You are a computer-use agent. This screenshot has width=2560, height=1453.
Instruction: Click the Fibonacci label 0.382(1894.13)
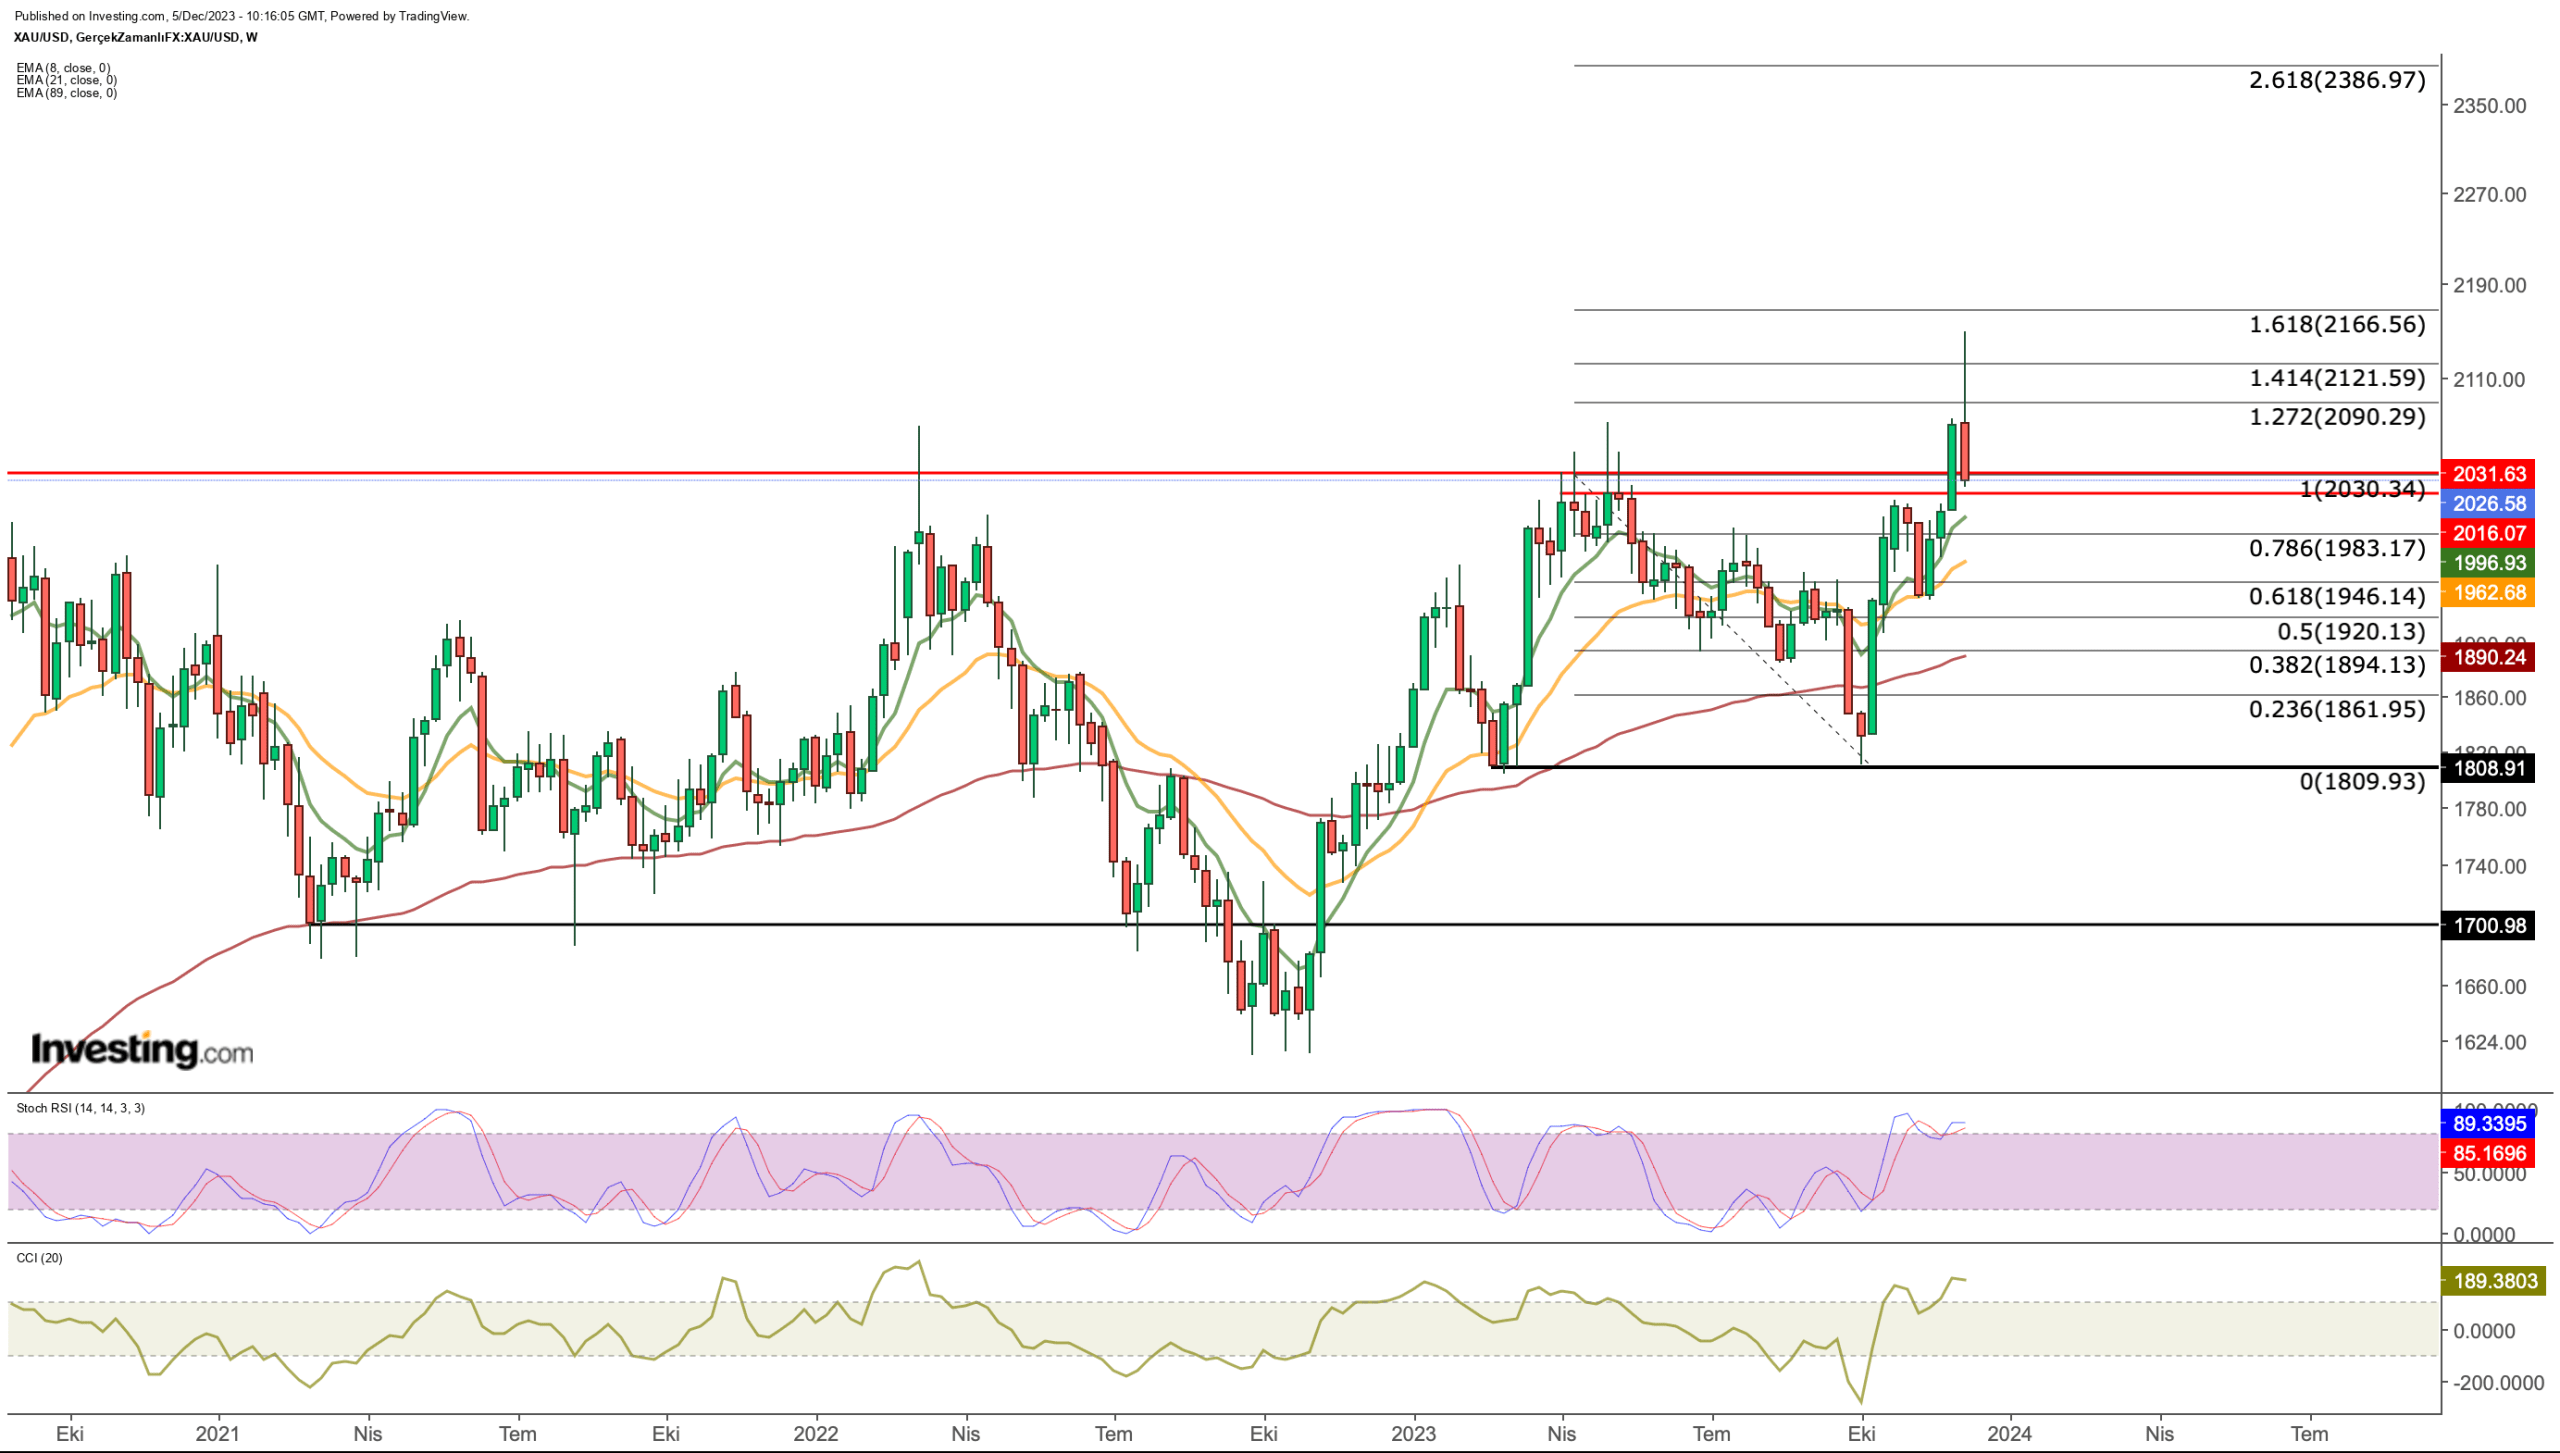point(2337,665)
